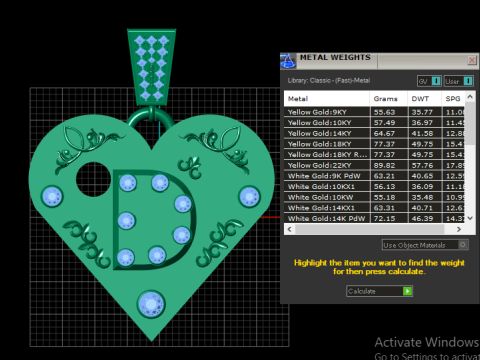Click the scroll down arrow of metal list
Viewport: 480px width, 360px height.
click(x=470, y=218)
